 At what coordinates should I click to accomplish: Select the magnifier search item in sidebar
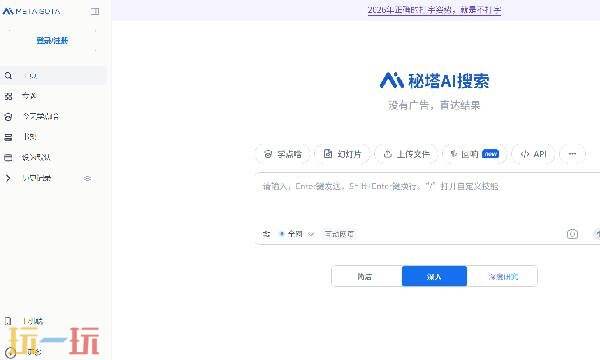point(53,76)
